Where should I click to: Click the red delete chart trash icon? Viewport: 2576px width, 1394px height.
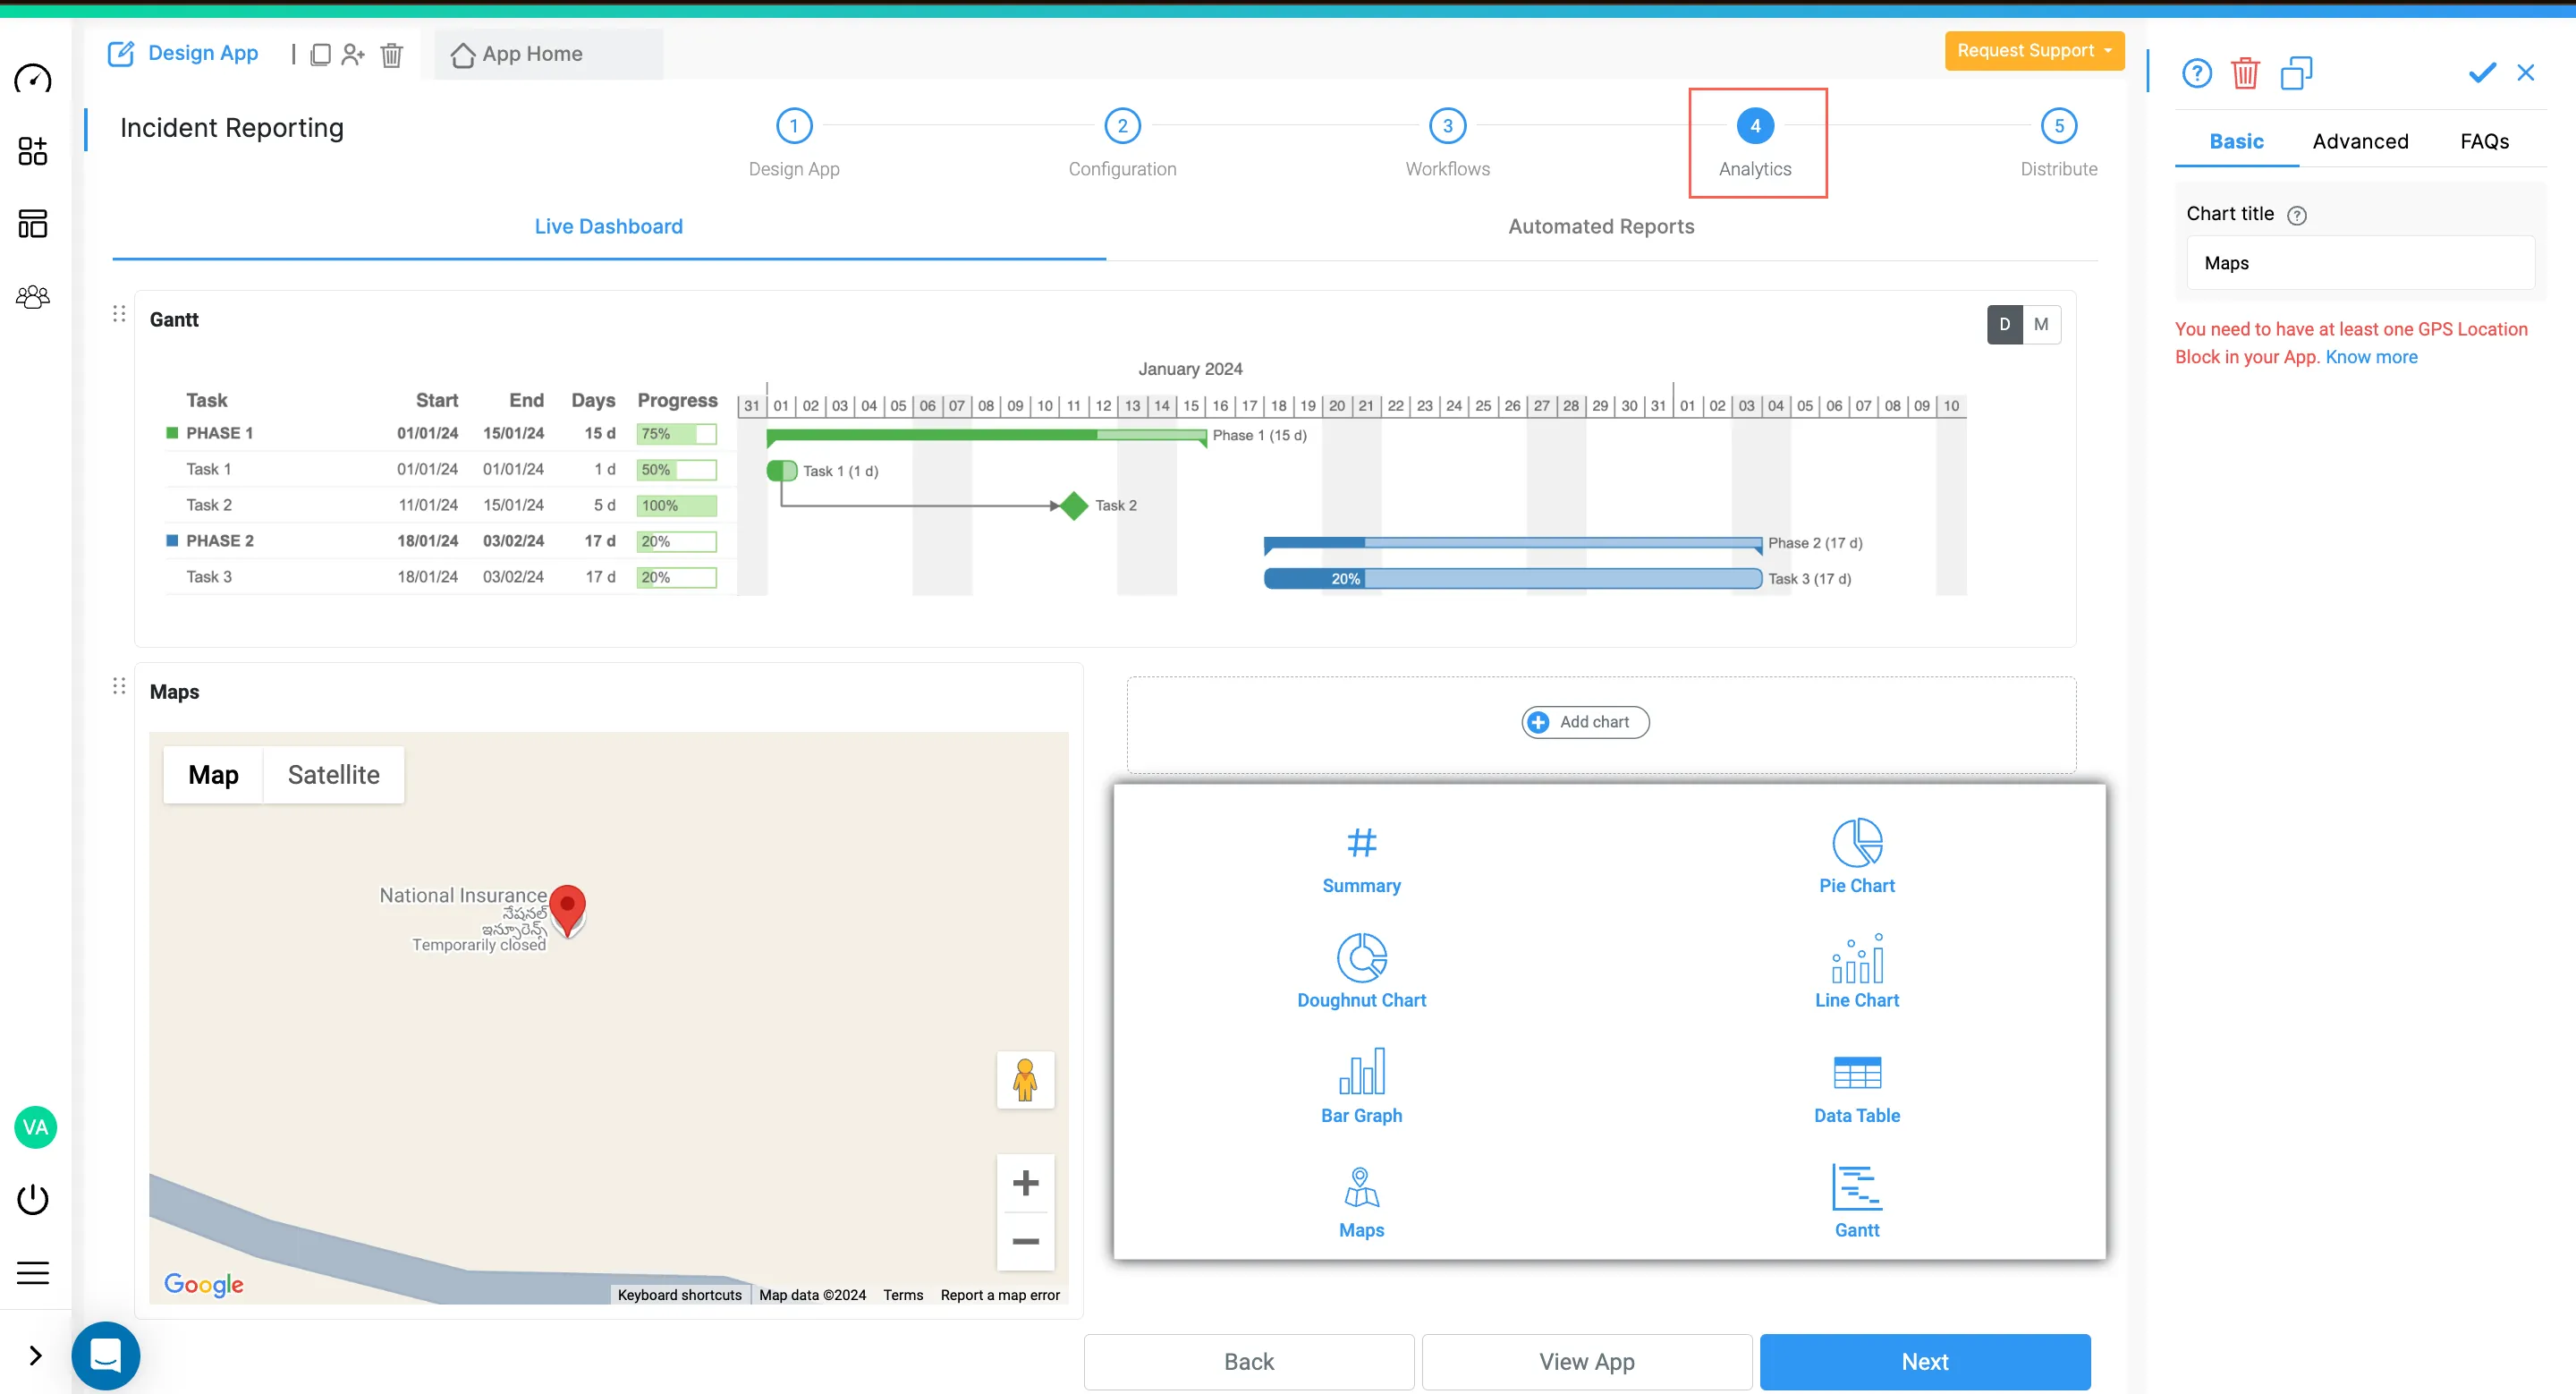(2245, 73)
